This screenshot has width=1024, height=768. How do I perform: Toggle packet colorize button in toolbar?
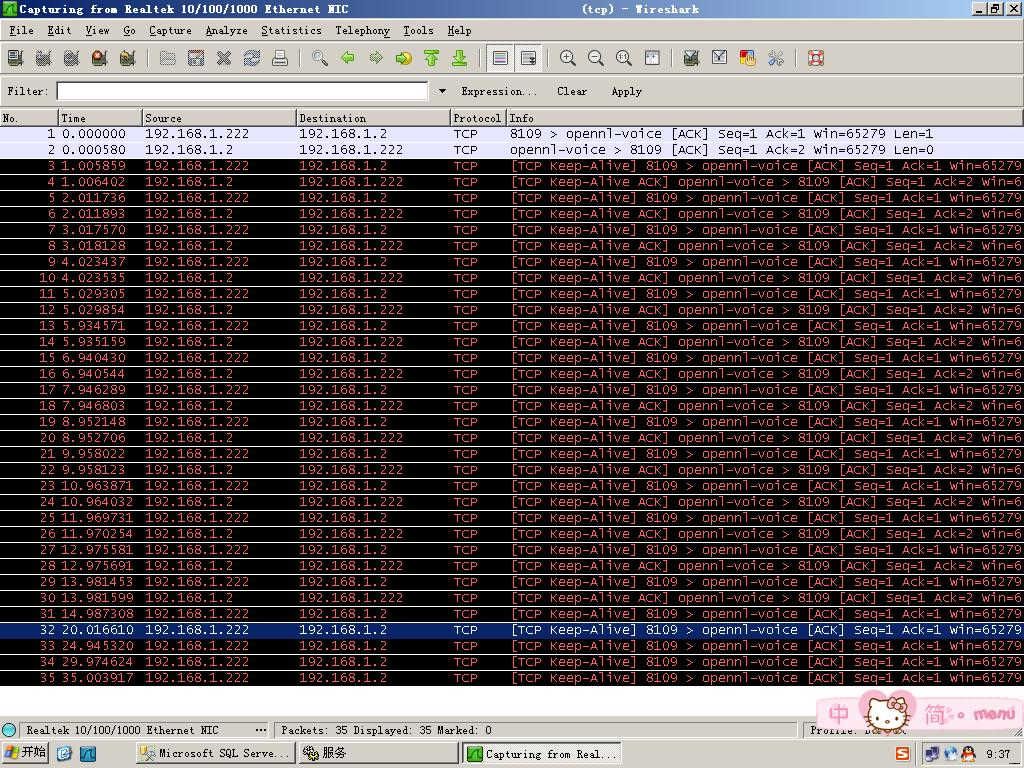(x=500, y=59)
